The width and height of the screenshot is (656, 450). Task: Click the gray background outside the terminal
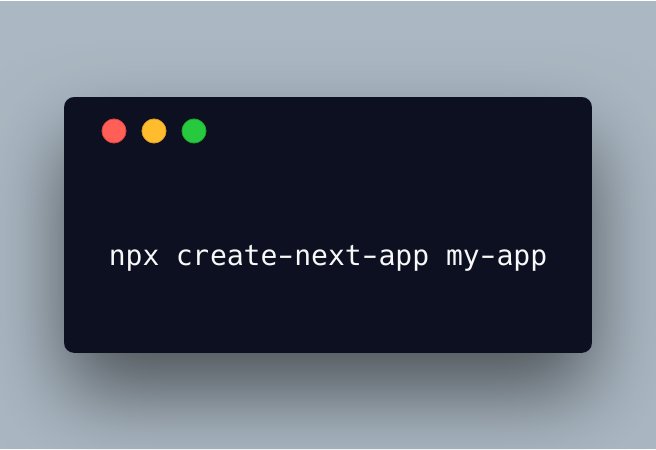click(328, 46)
